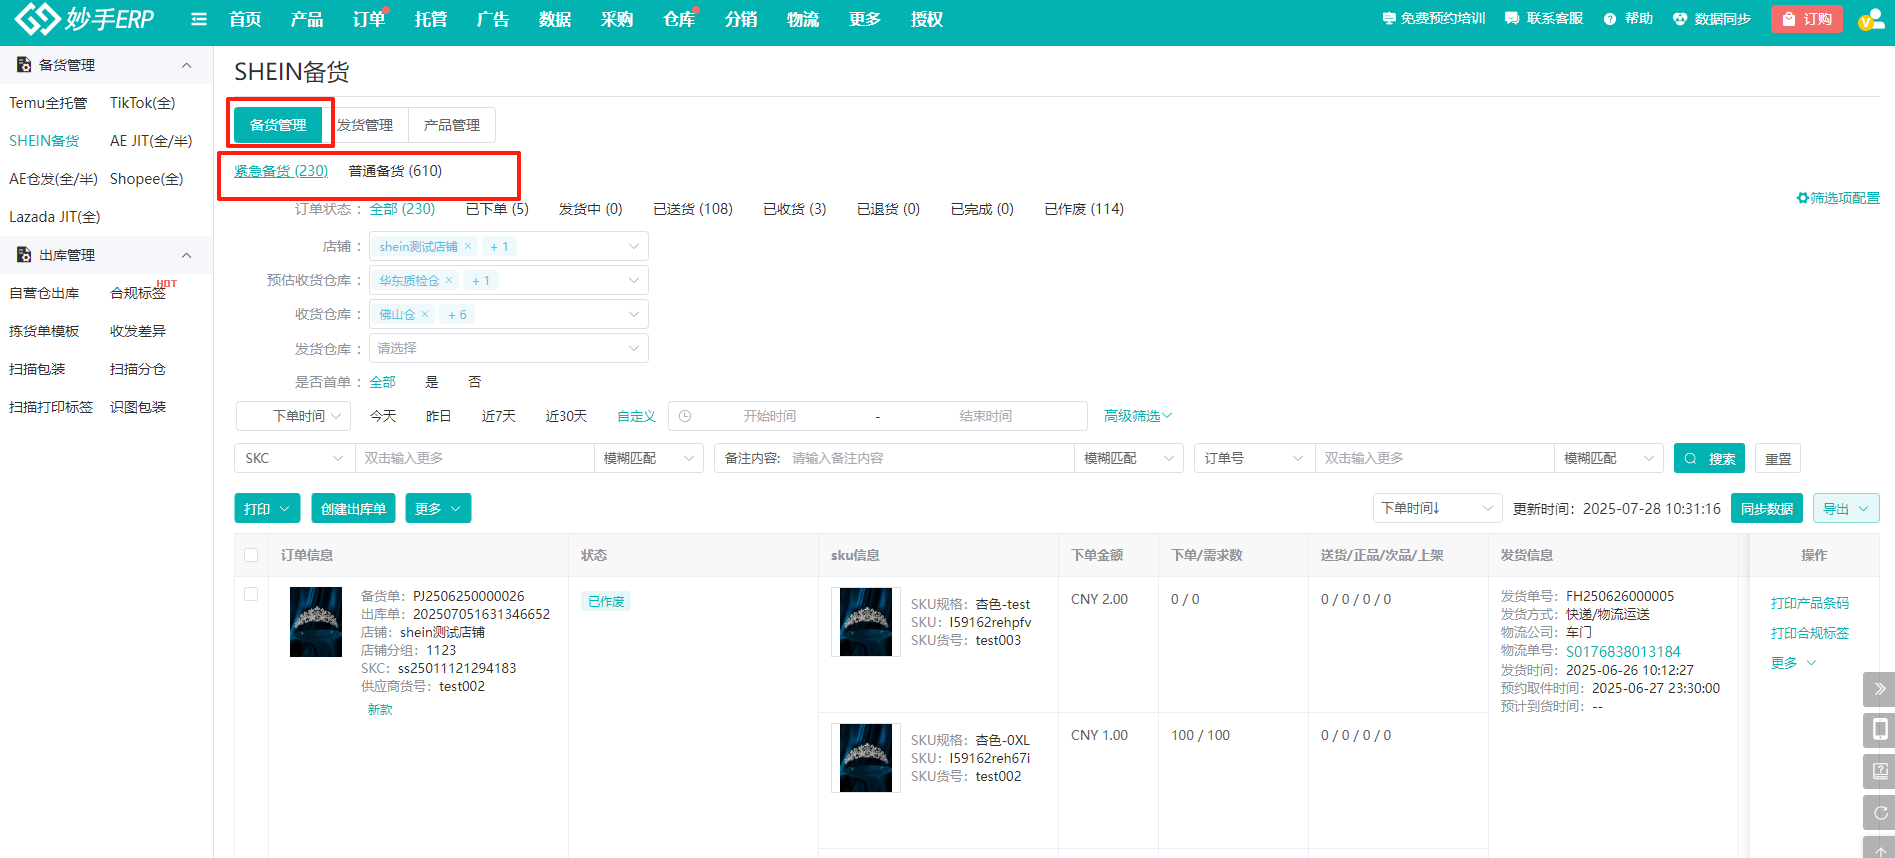Open the 打印 dropdown button
Image resolution: width=1895 pixels, height=858 pixels.
[267, 509]
